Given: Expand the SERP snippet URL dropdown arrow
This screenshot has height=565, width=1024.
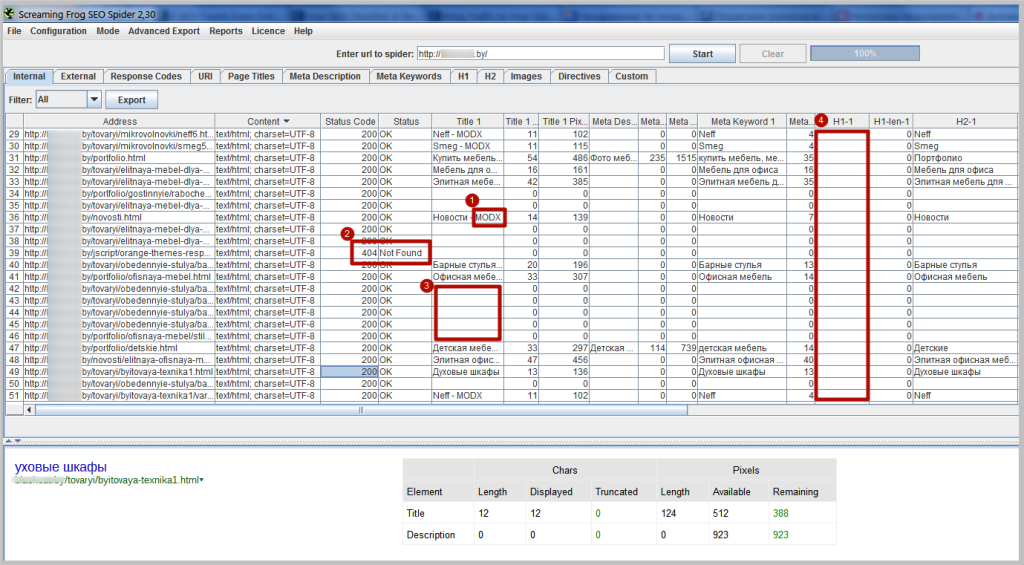Looking at the screenshot, I should [201, 481].
